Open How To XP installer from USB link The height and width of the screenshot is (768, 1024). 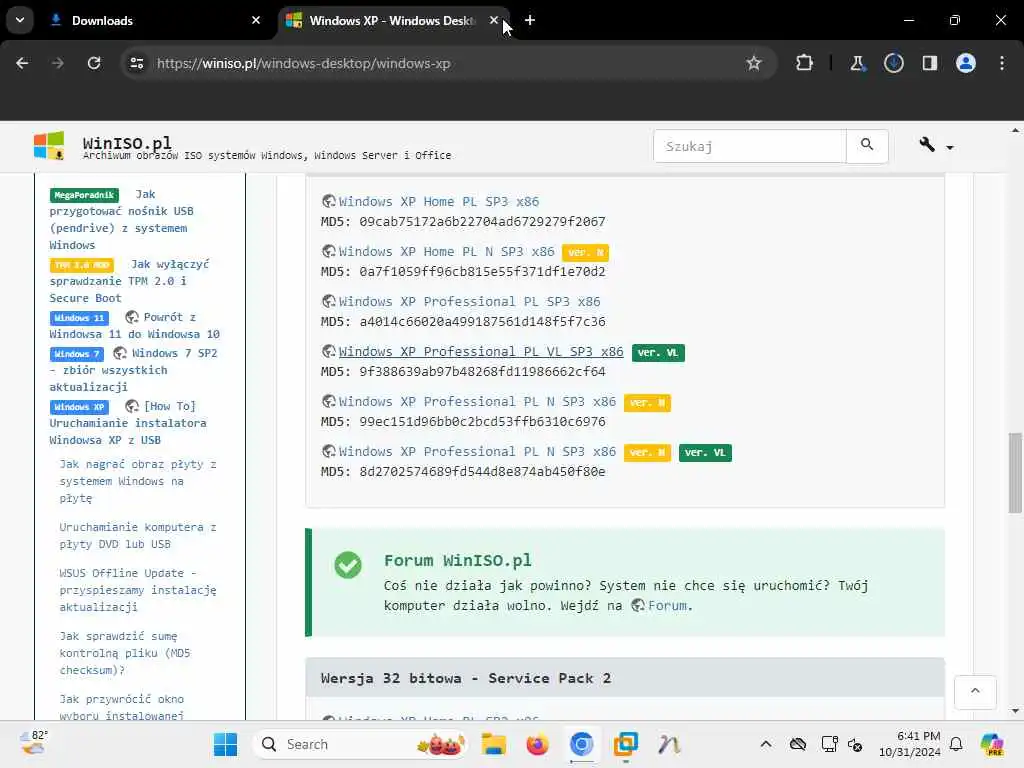(128, 423)
